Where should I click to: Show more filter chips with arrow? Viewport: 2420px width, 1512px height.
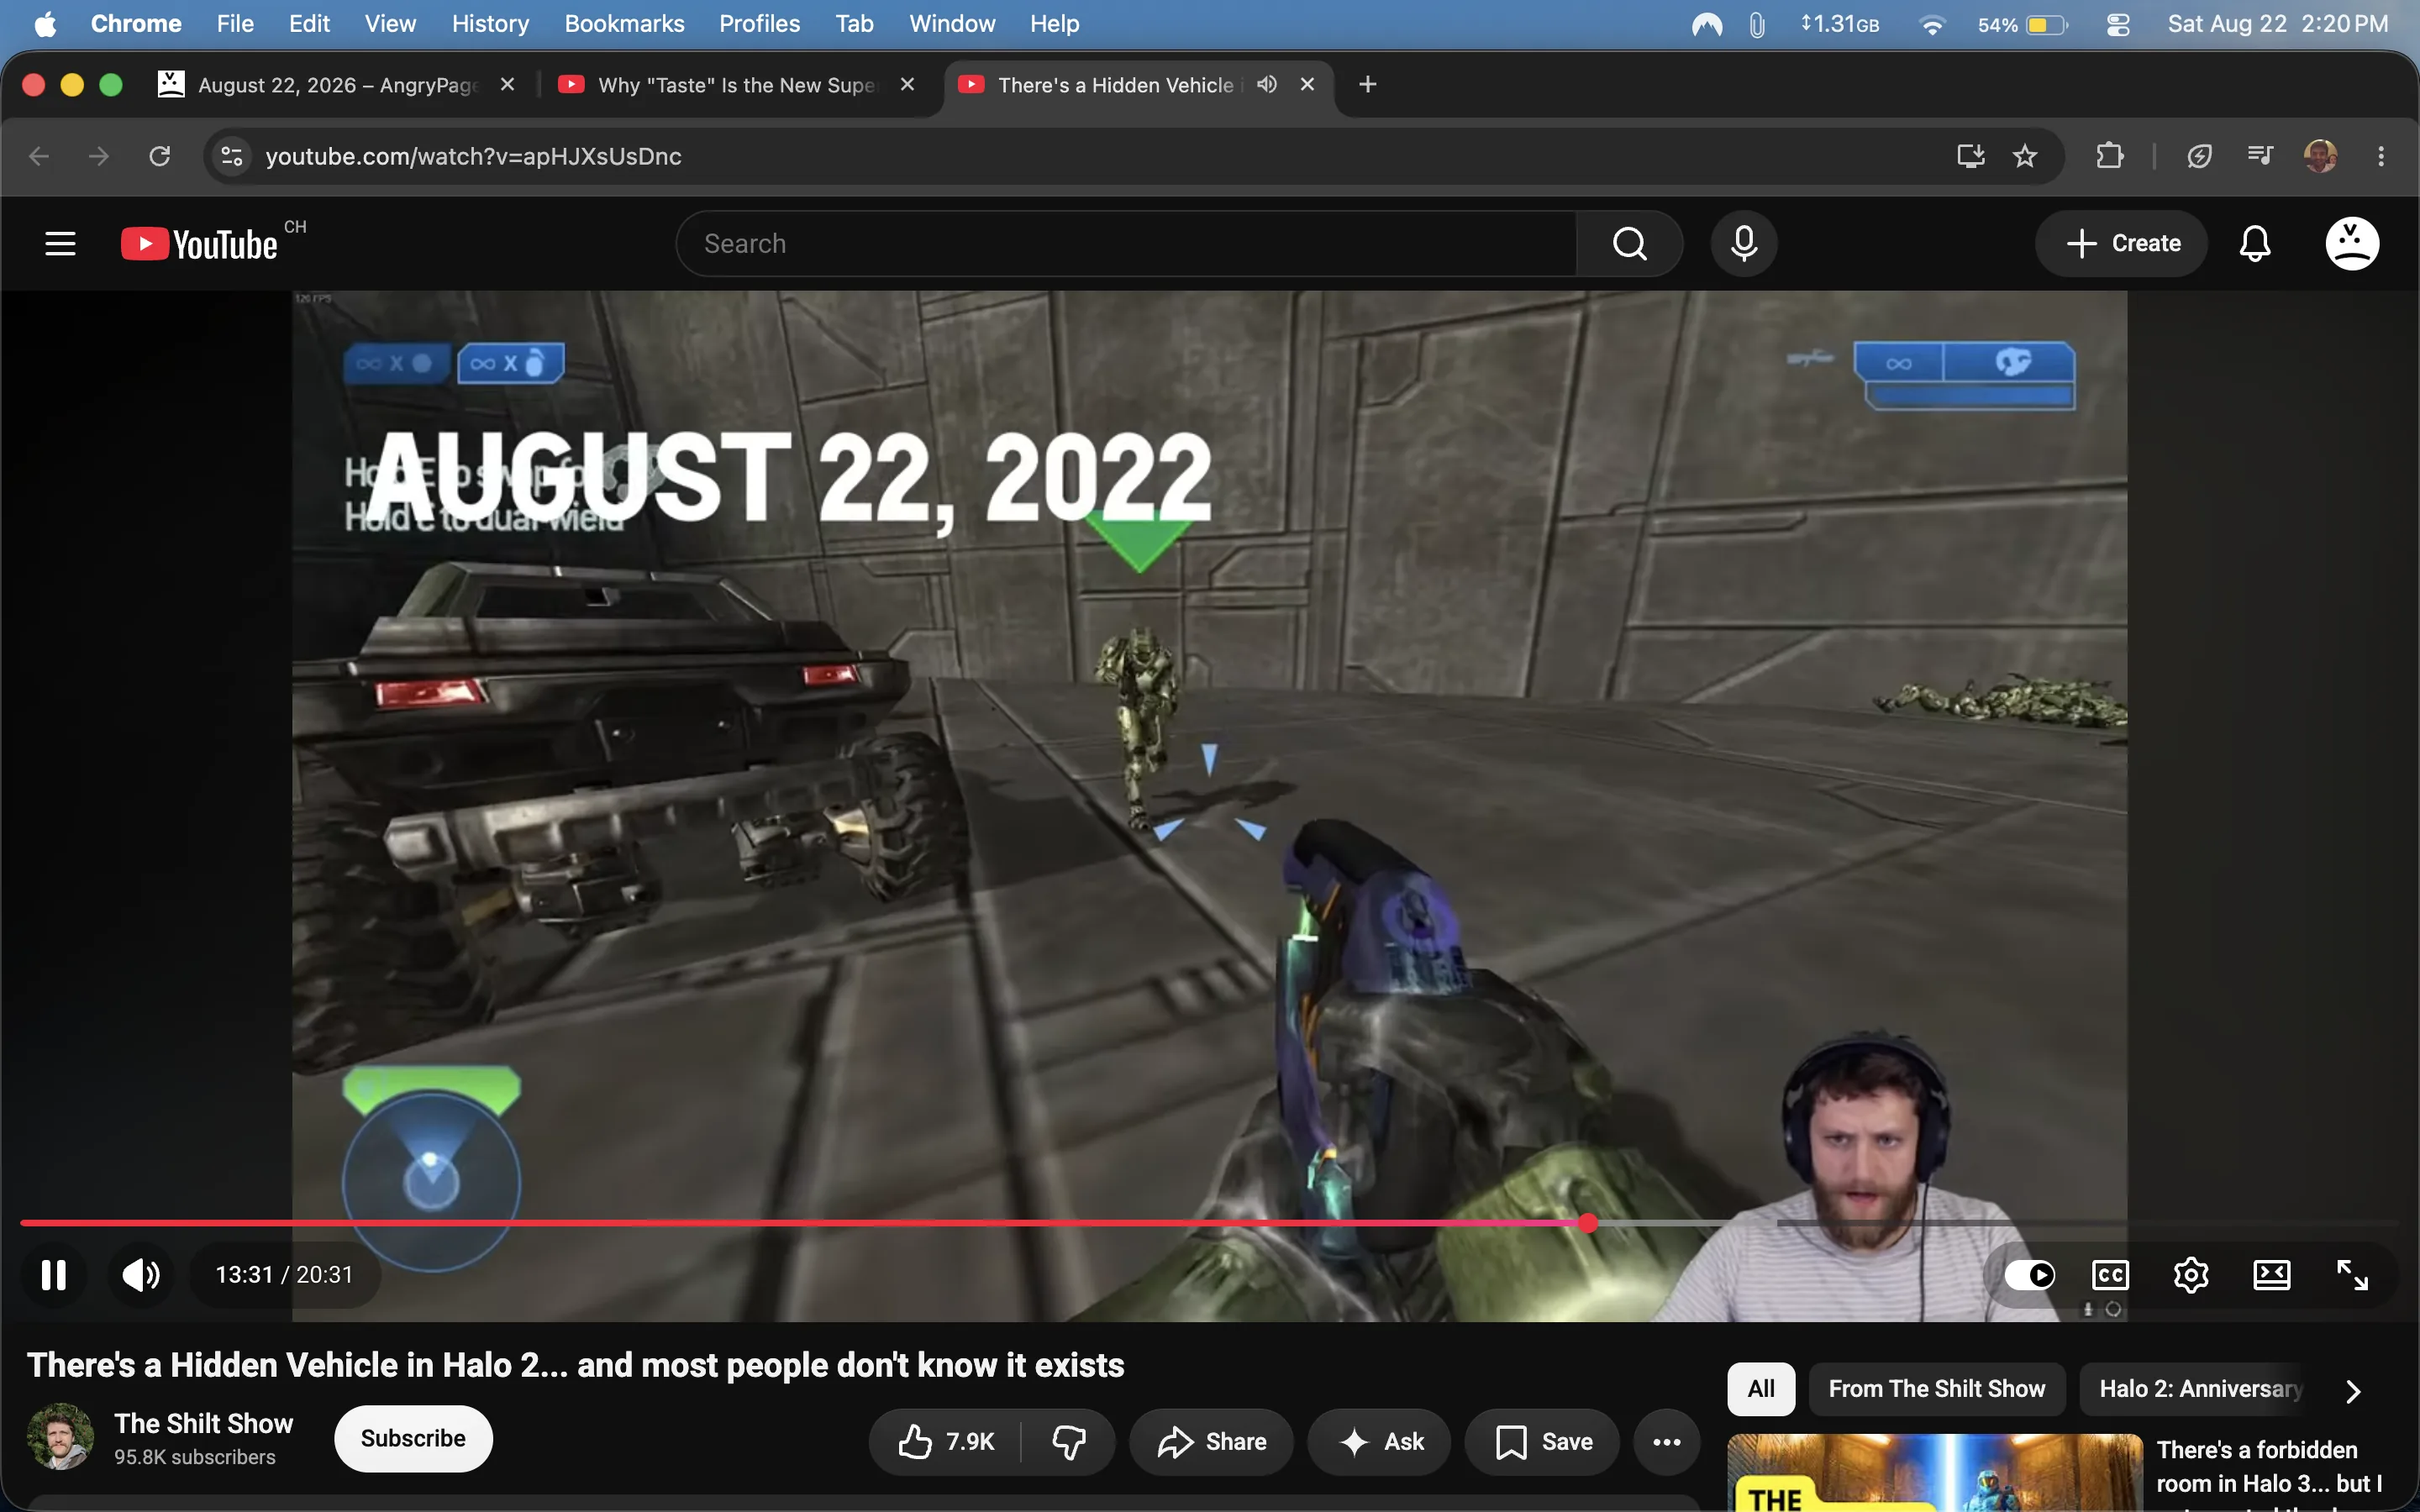tap(2353, 1390)
